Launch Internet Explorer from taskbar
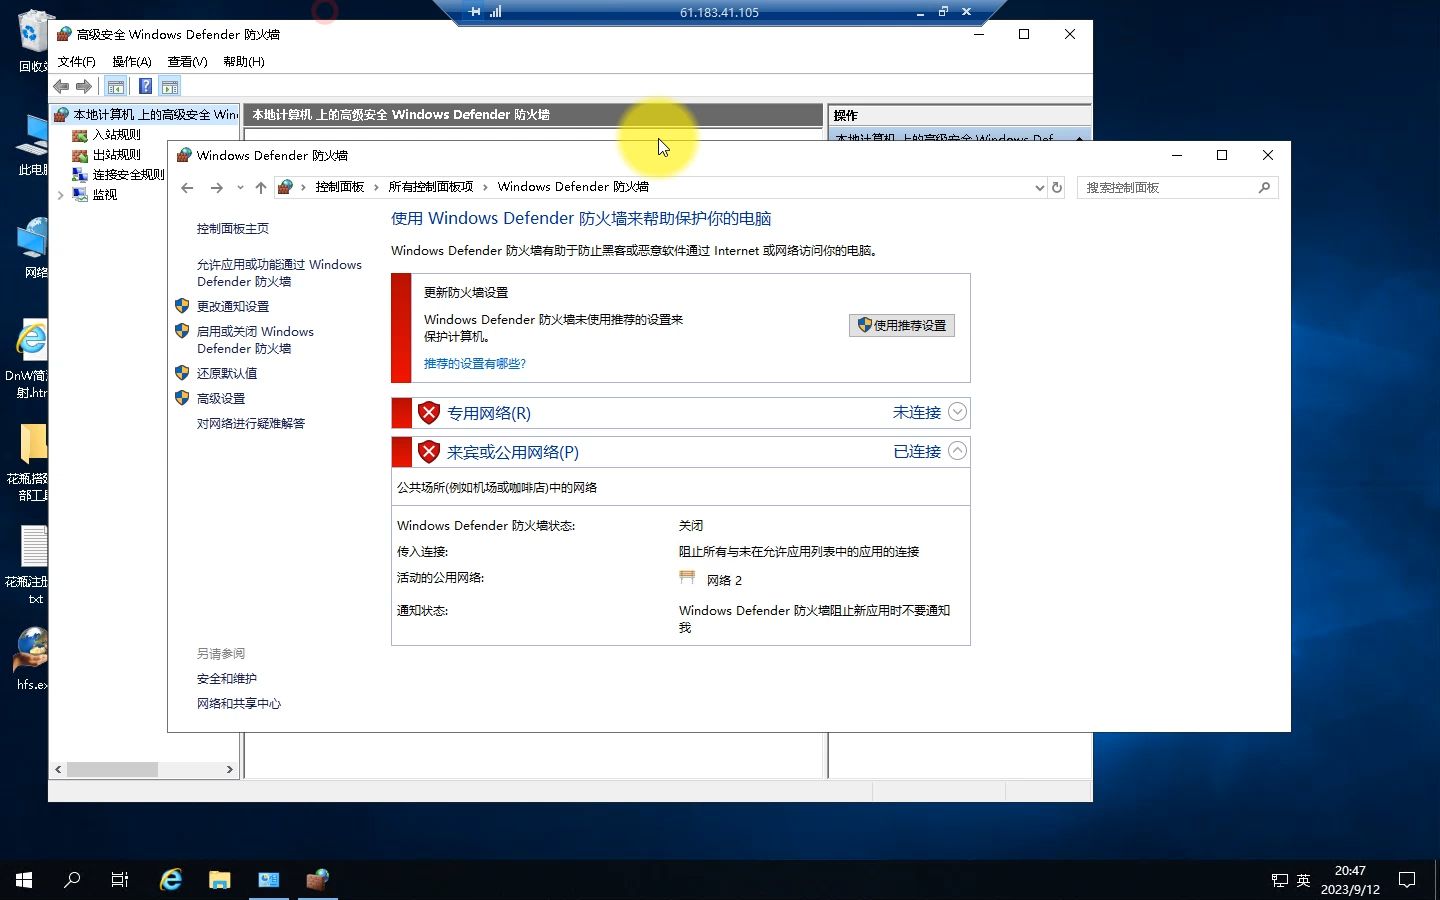Image resolution: width=1440 pixels, height=900 pixels. [x=171, y=880]
